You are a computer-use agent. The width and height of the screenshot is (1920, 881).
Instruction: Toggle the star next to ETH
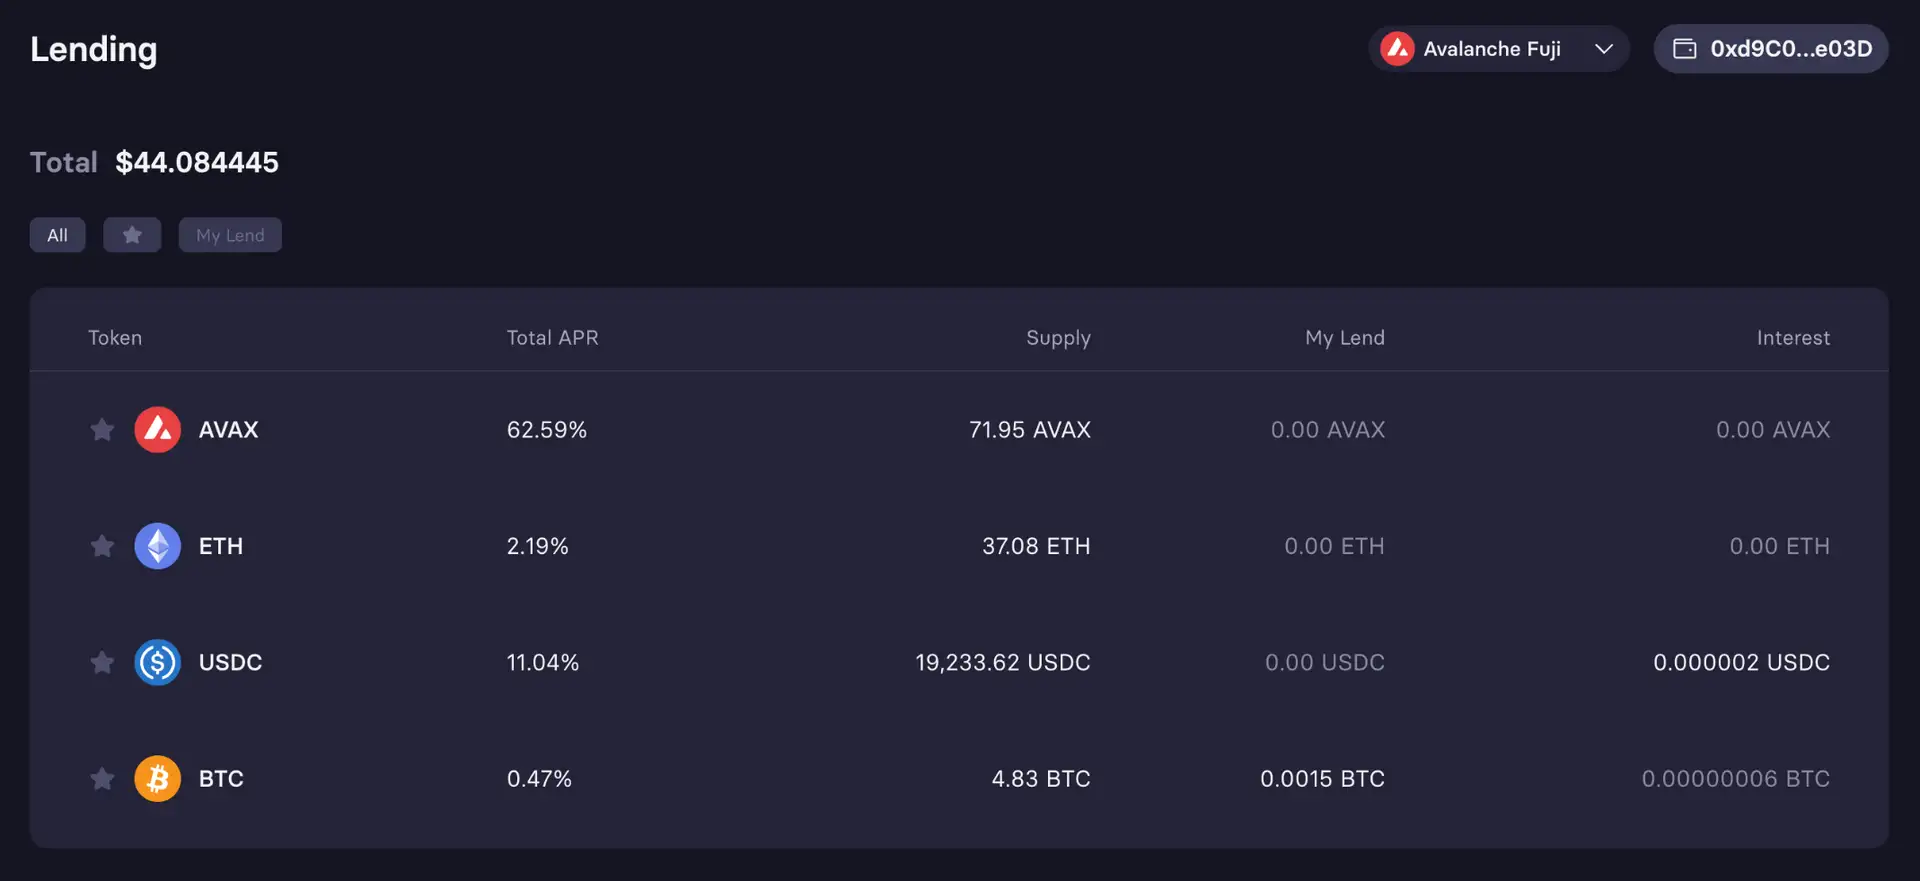102,546
